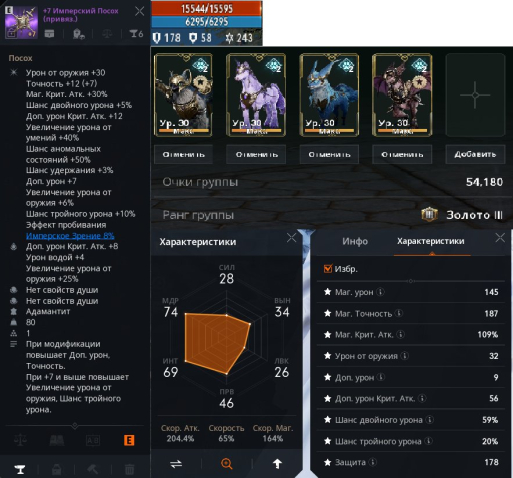
Task: Click the Добавить button
Action: pyautogui.click(x=475, y=154)
